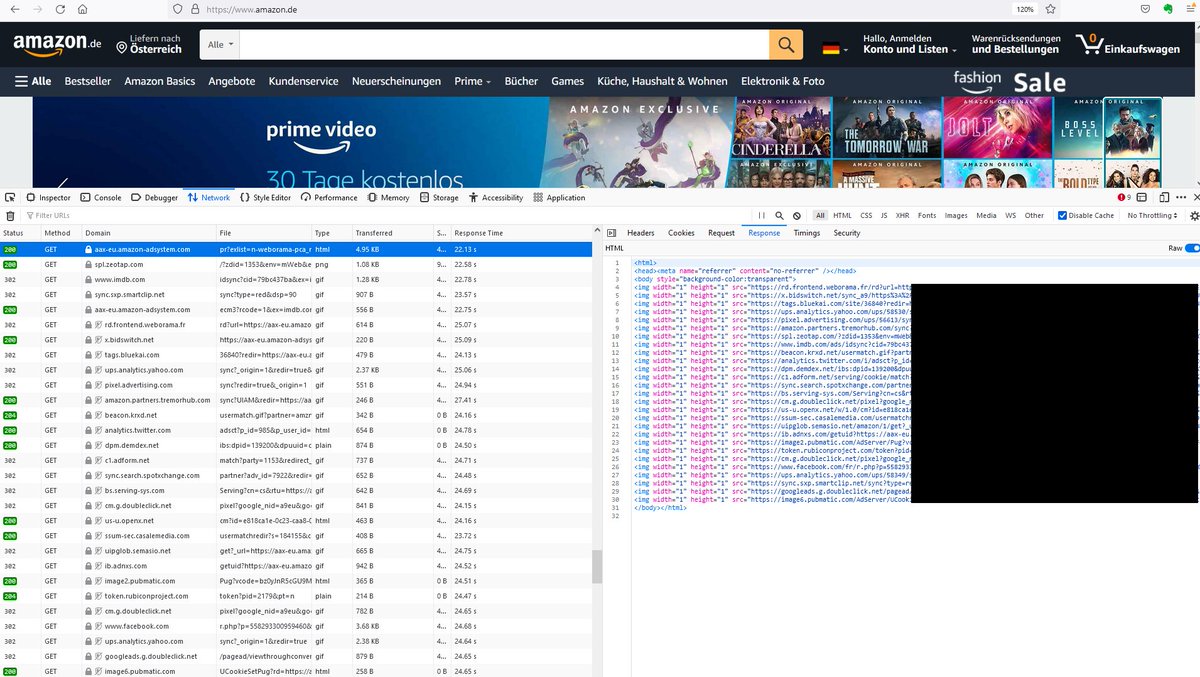Open the request blocking icon
This screenshot has height=677, width=1200.
pyautogui.click(x=796, y=215)
